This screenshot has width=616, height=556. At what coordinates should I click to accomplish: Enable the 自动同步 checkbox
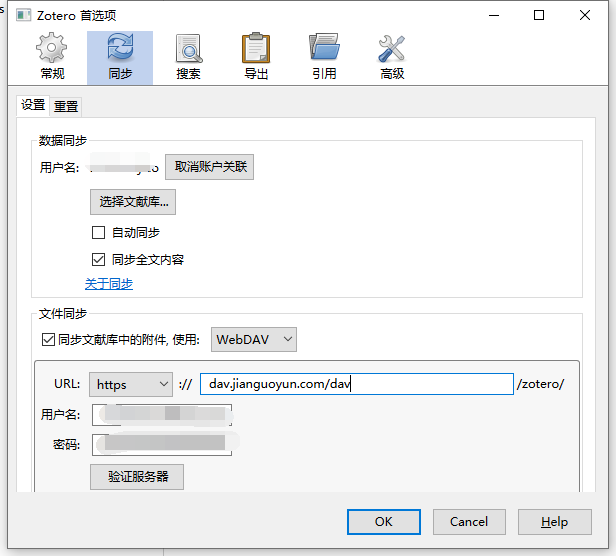tap(98, 233)
